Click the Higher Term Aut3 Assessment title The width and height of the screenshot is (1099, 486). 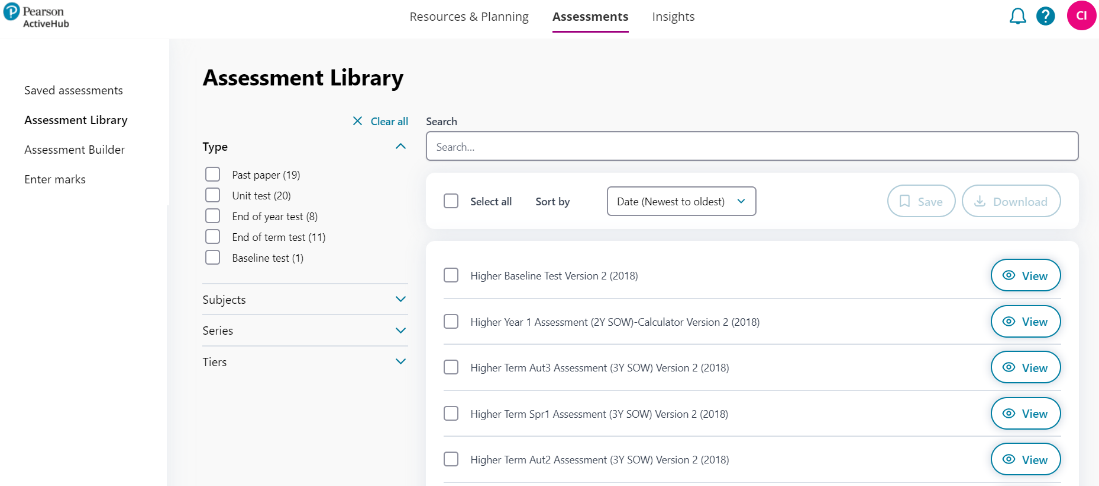pos(600,368)
